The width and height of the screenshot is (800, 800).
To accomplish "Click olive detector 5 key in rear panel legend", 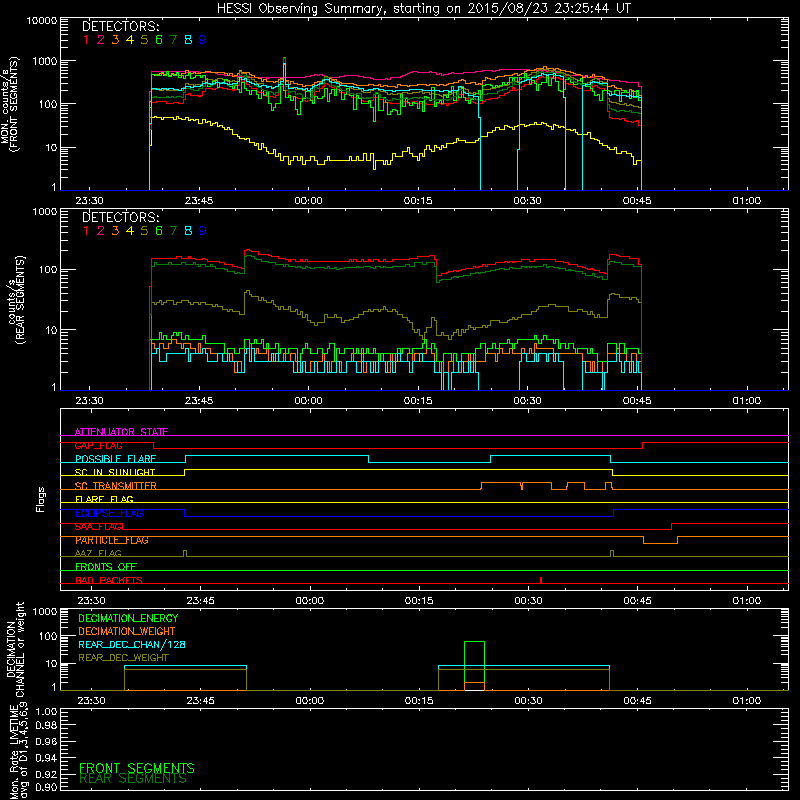I will click(144, 231).
